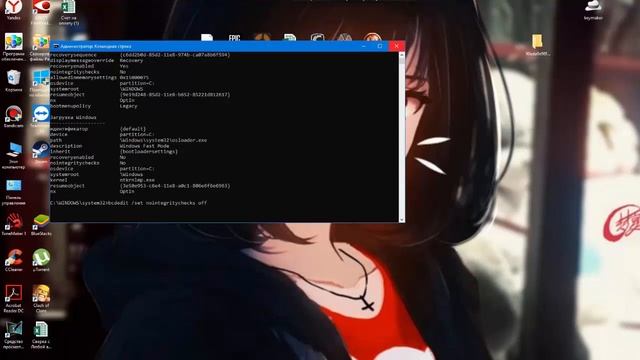Viewport: 640px width, 360px height.
Task: Open the Excel file desktop icon at top
Action: (x=68, y=11)
